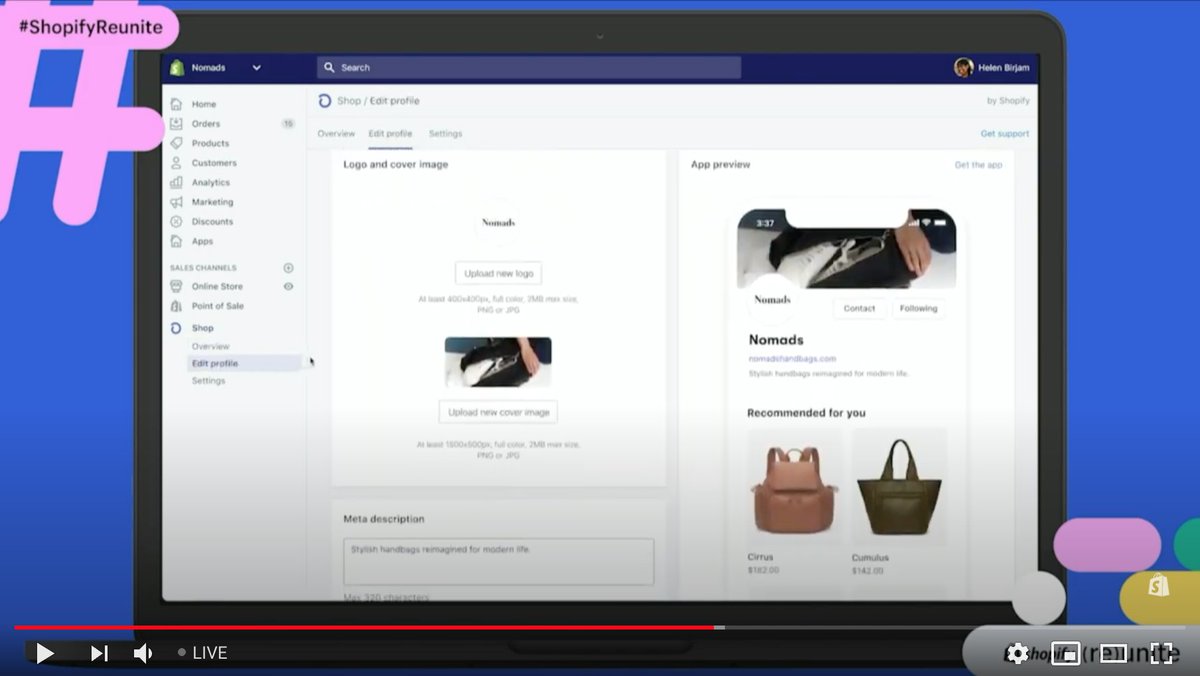Open Apps in the sidebar

(202, 241)
